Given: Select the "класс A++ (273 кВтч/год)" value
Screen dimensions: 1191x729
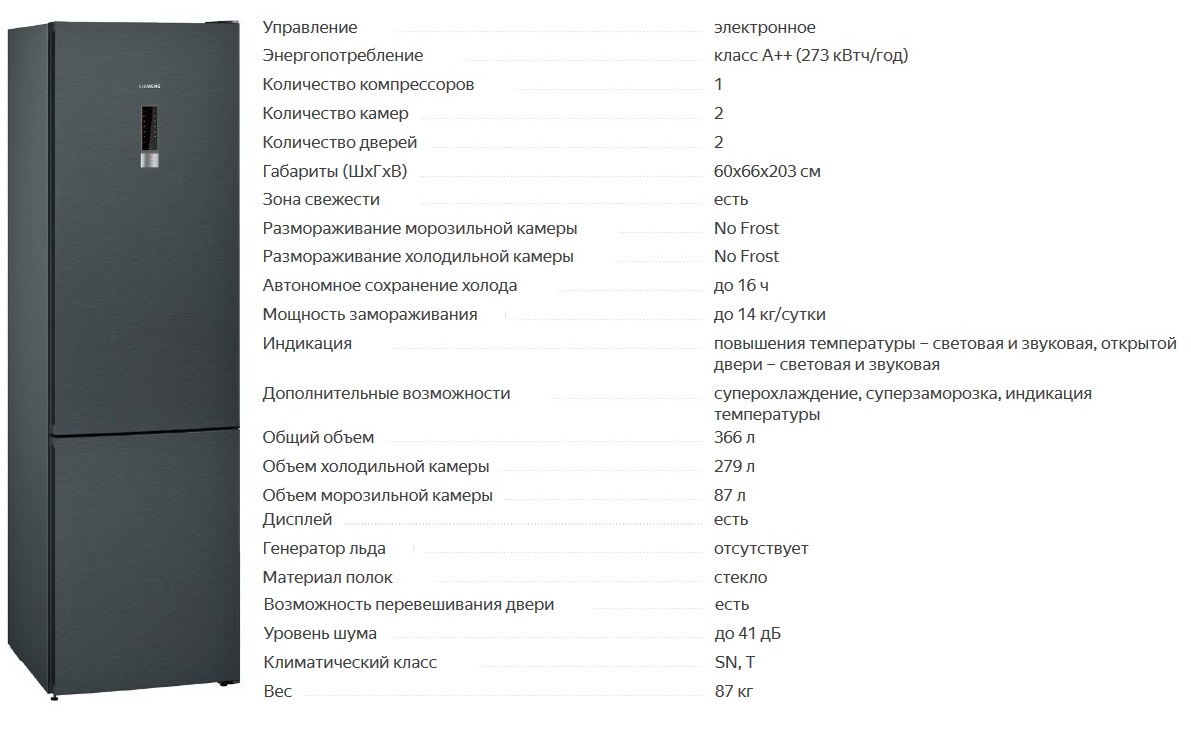Looking at the screenshot, I should (x=810, y=56).
